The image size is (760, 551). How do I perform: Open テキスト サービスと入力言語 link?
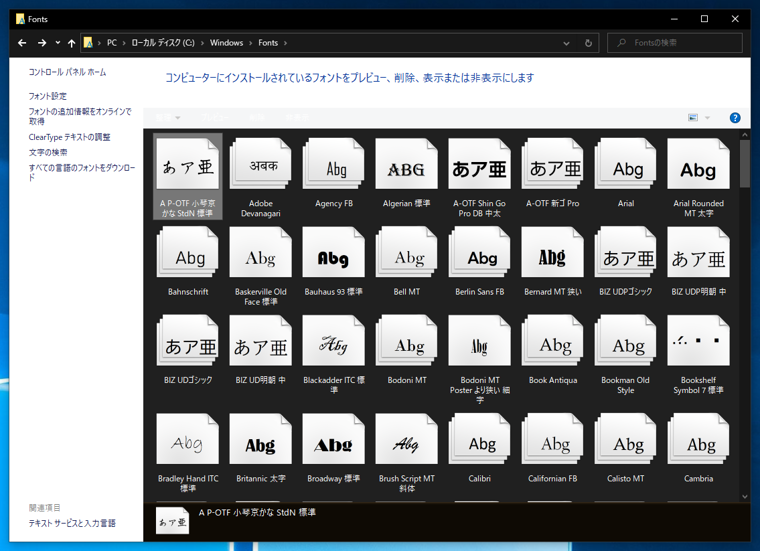tap(72, 523)
